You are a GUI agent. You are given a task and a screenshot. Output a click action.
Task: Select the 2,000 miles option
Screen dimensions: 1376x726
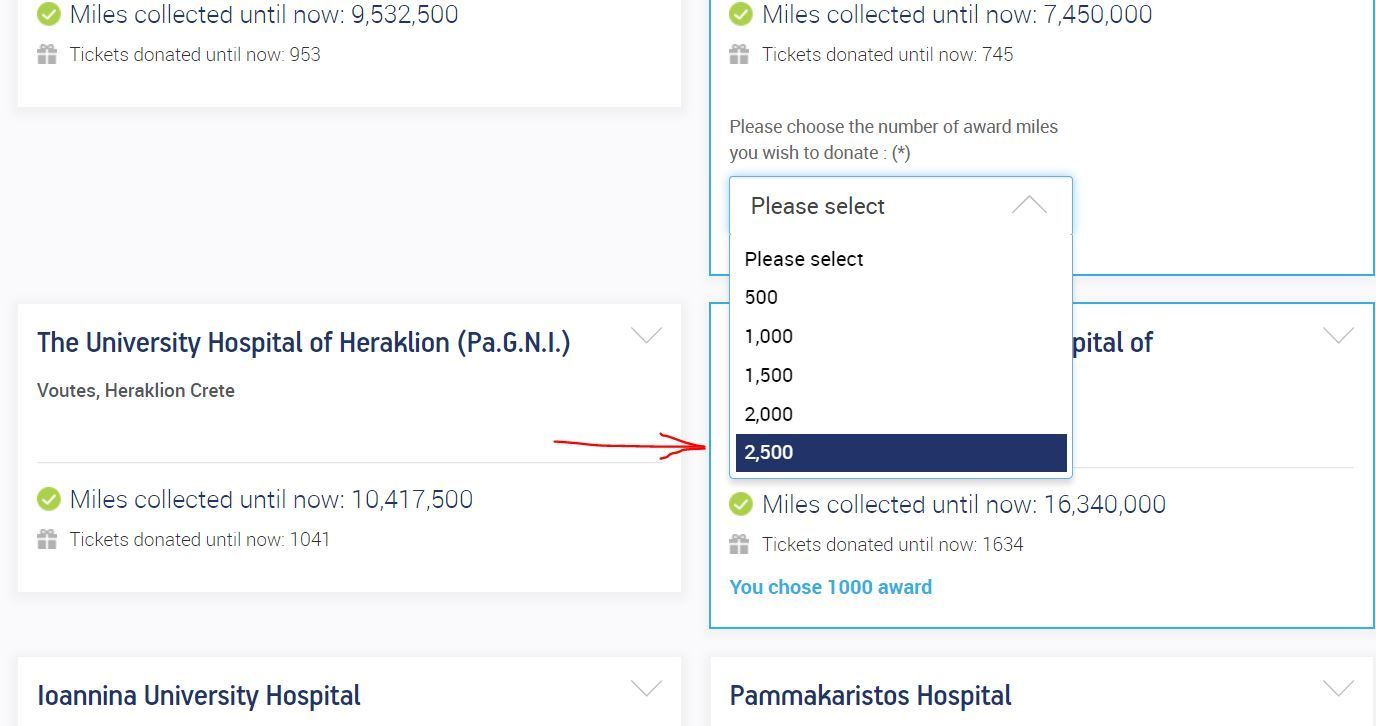pos(768,414)
